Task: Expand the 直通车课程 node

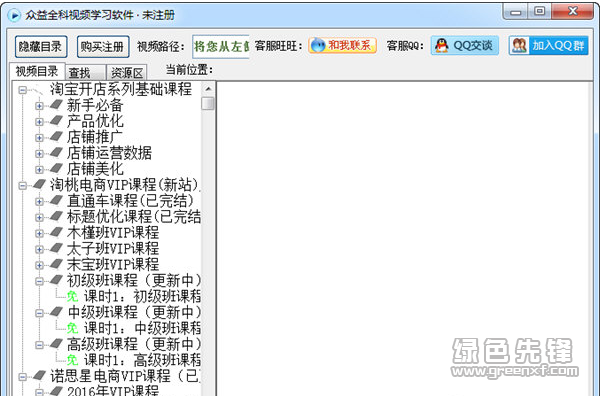Action: coord(39,202)
